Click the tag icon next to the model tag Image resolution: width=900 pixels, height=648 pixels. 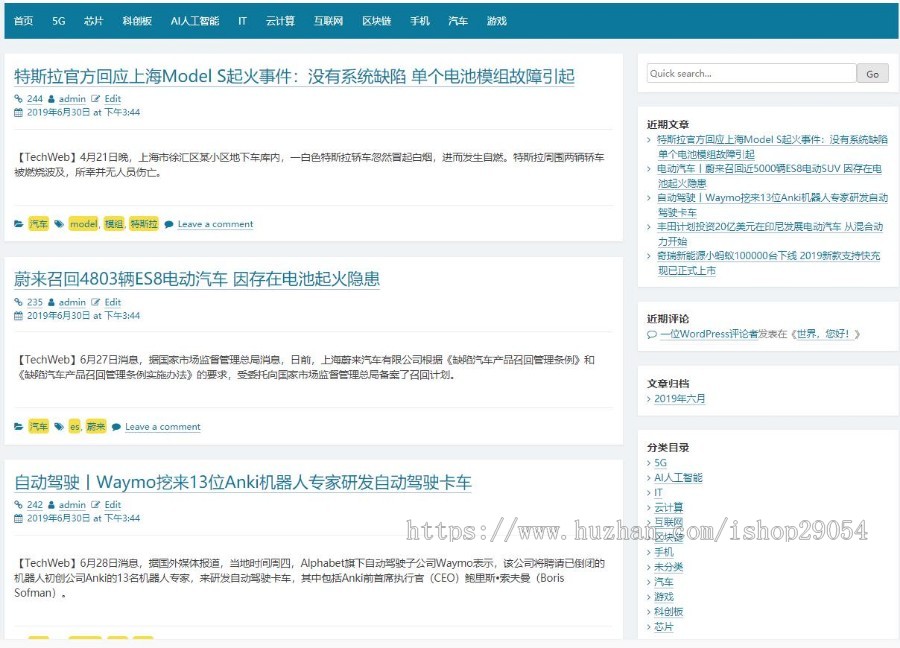point(58,224)
